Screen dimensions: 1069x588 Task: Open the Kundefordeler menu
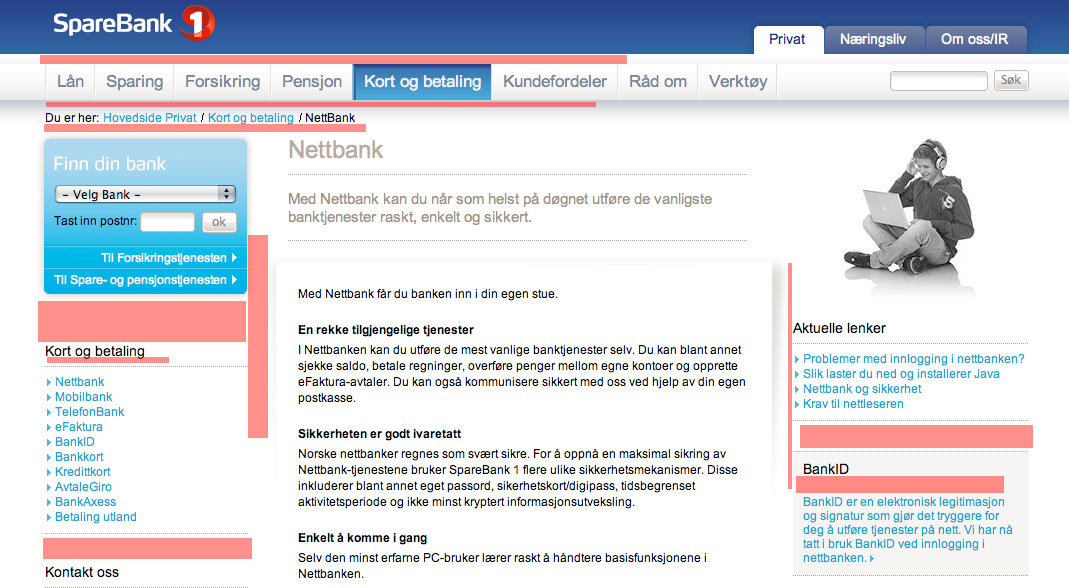554,82
